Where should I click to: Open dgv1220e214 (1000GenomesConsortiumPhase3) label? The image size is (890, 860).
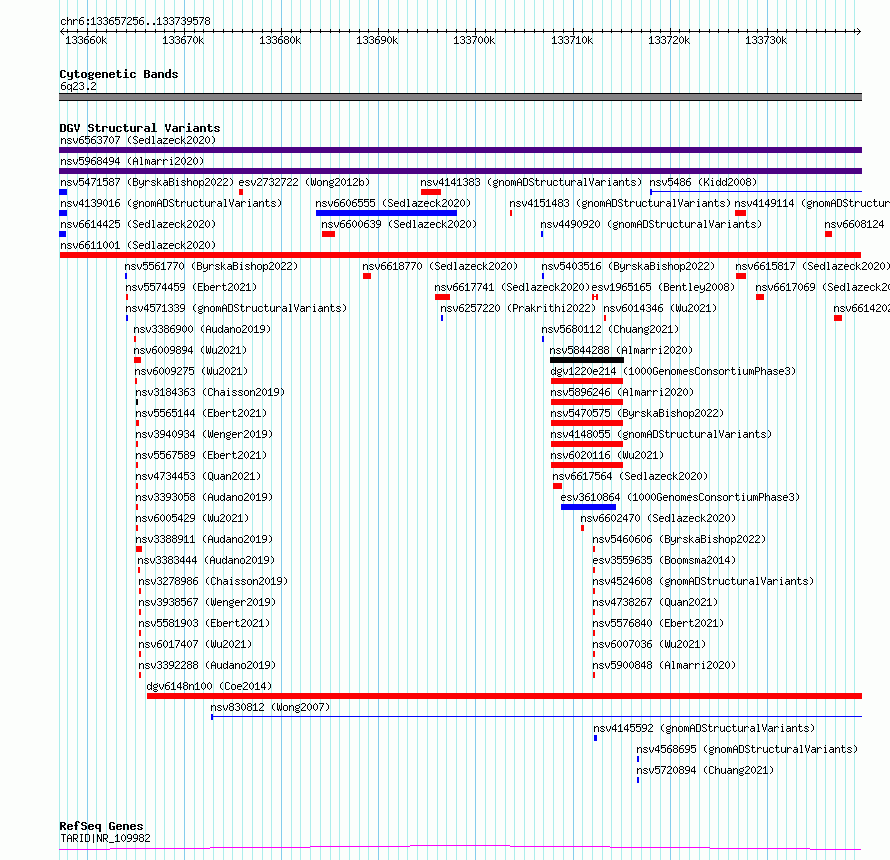(673, 371)
